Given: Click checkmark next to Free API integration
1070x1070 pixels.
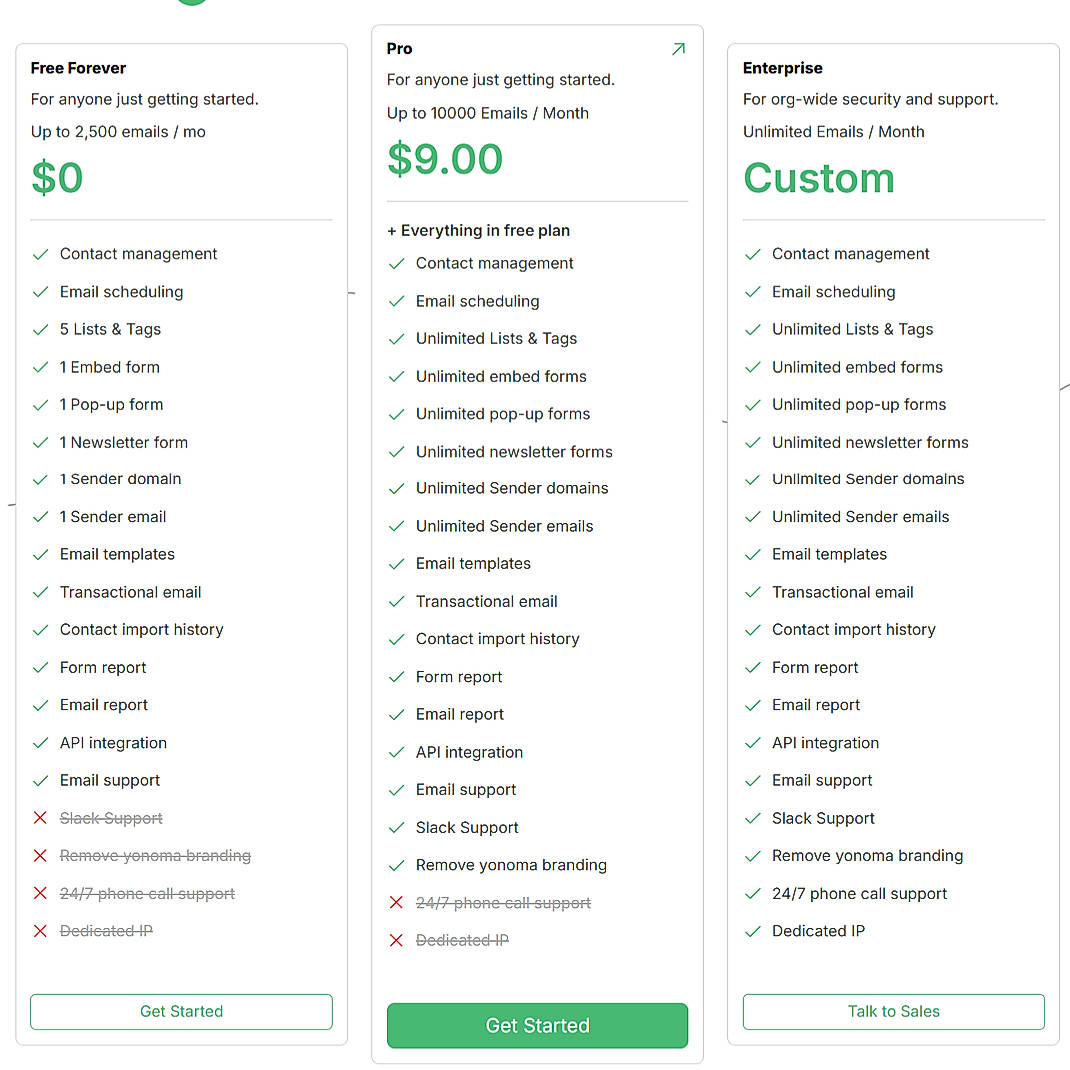Looking at the screenshot, I should pos(40,743).
